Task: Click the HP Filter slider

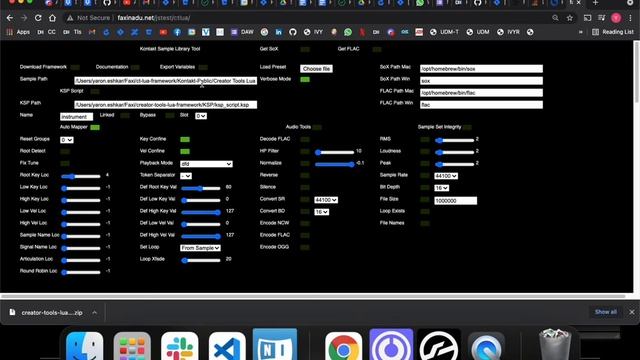Action: [x=335, y=152]
